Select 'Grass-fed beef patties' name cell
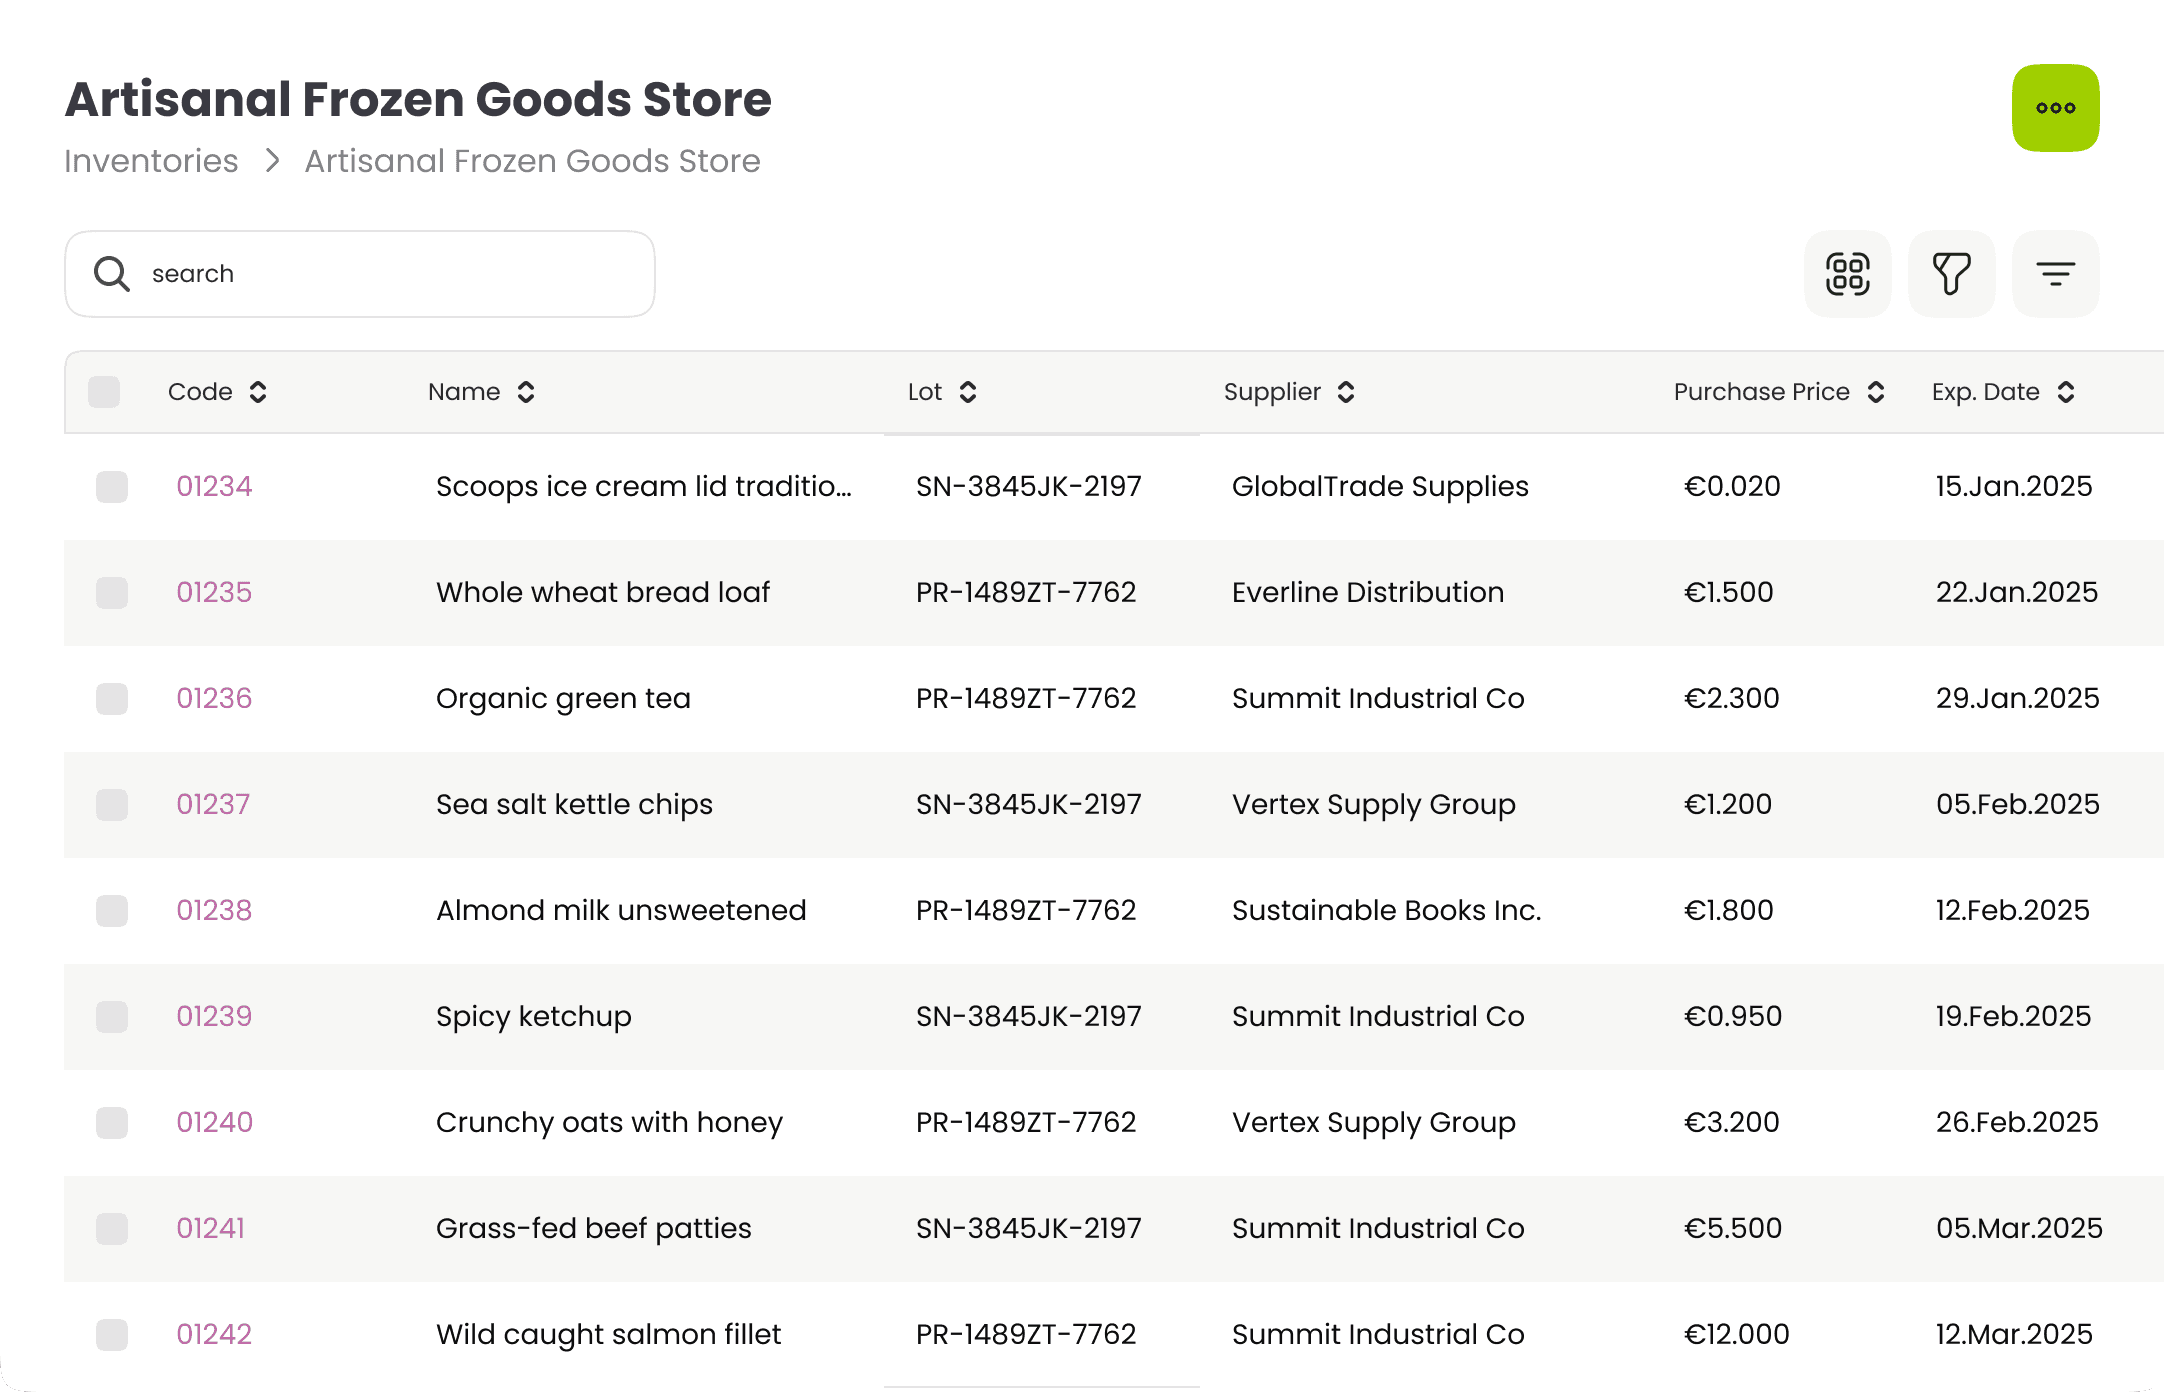 [593, 1228]
